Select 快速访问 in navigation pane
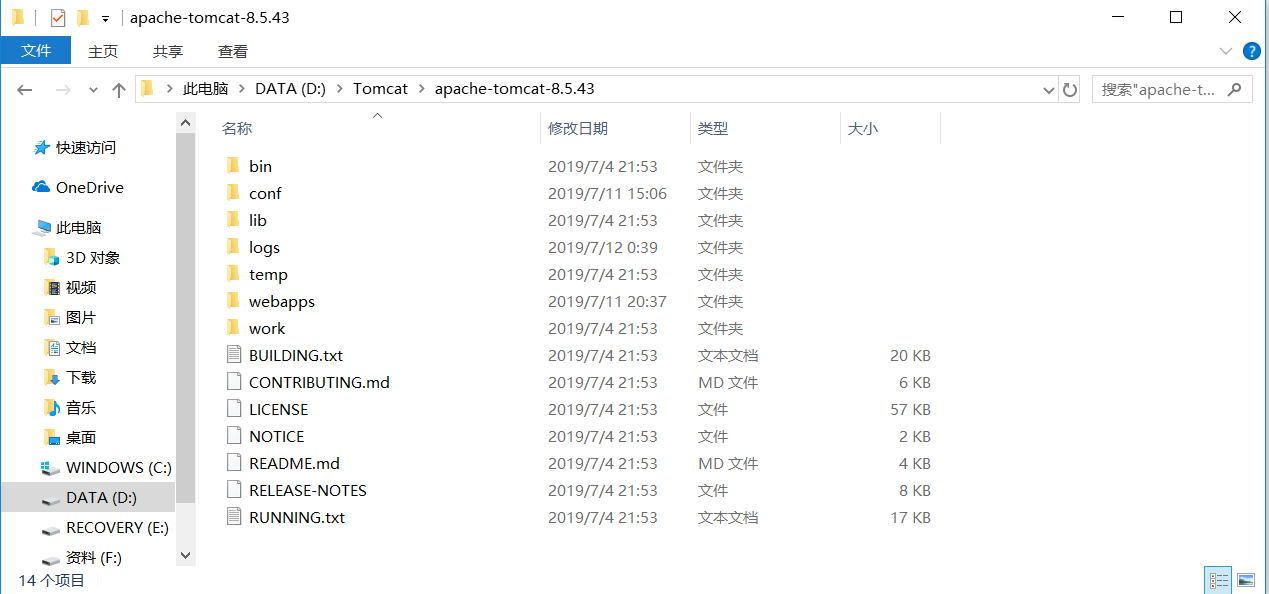 tap(86, 148)
